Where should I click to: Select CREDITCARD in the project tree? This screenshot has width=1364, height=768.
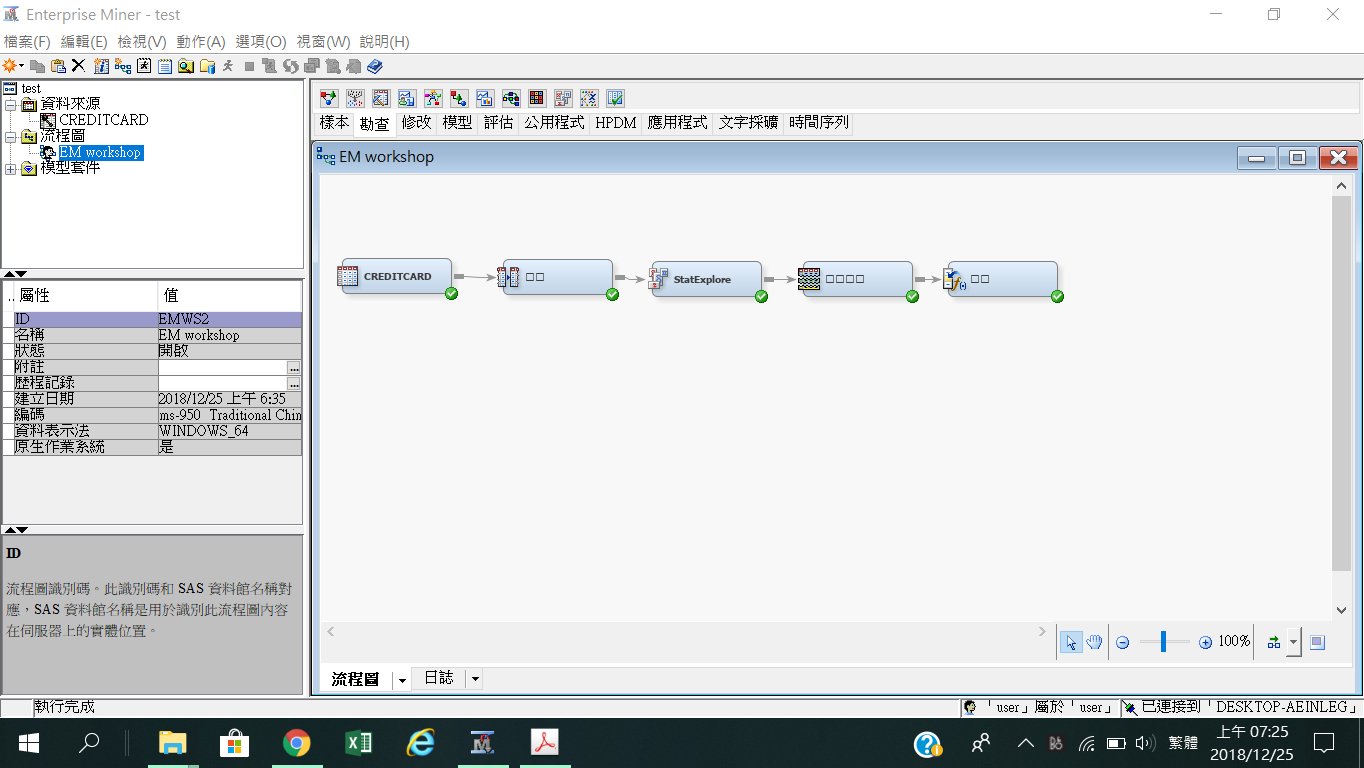coord(103,120)
